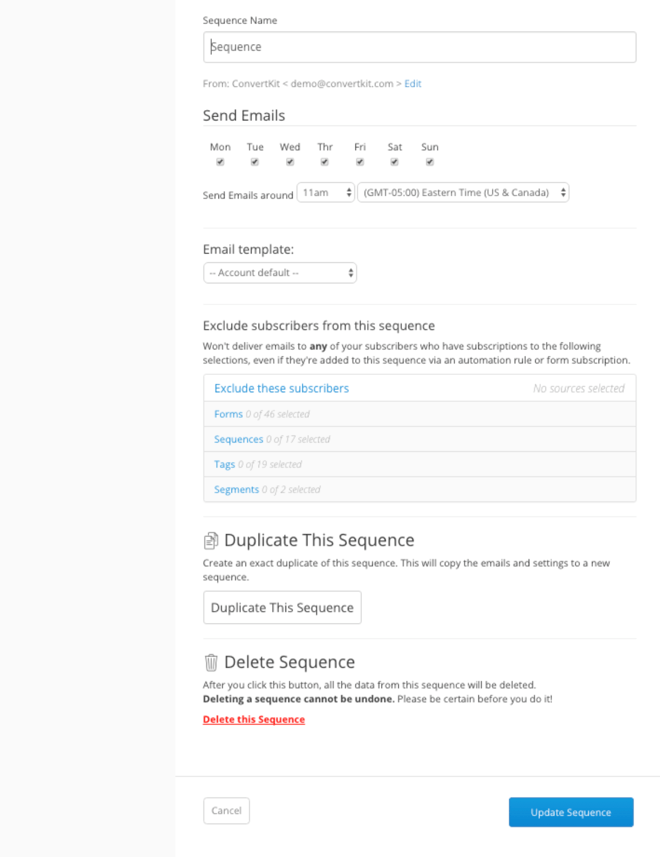
Task: Open the Segments exclusion list
Action: 236,490
